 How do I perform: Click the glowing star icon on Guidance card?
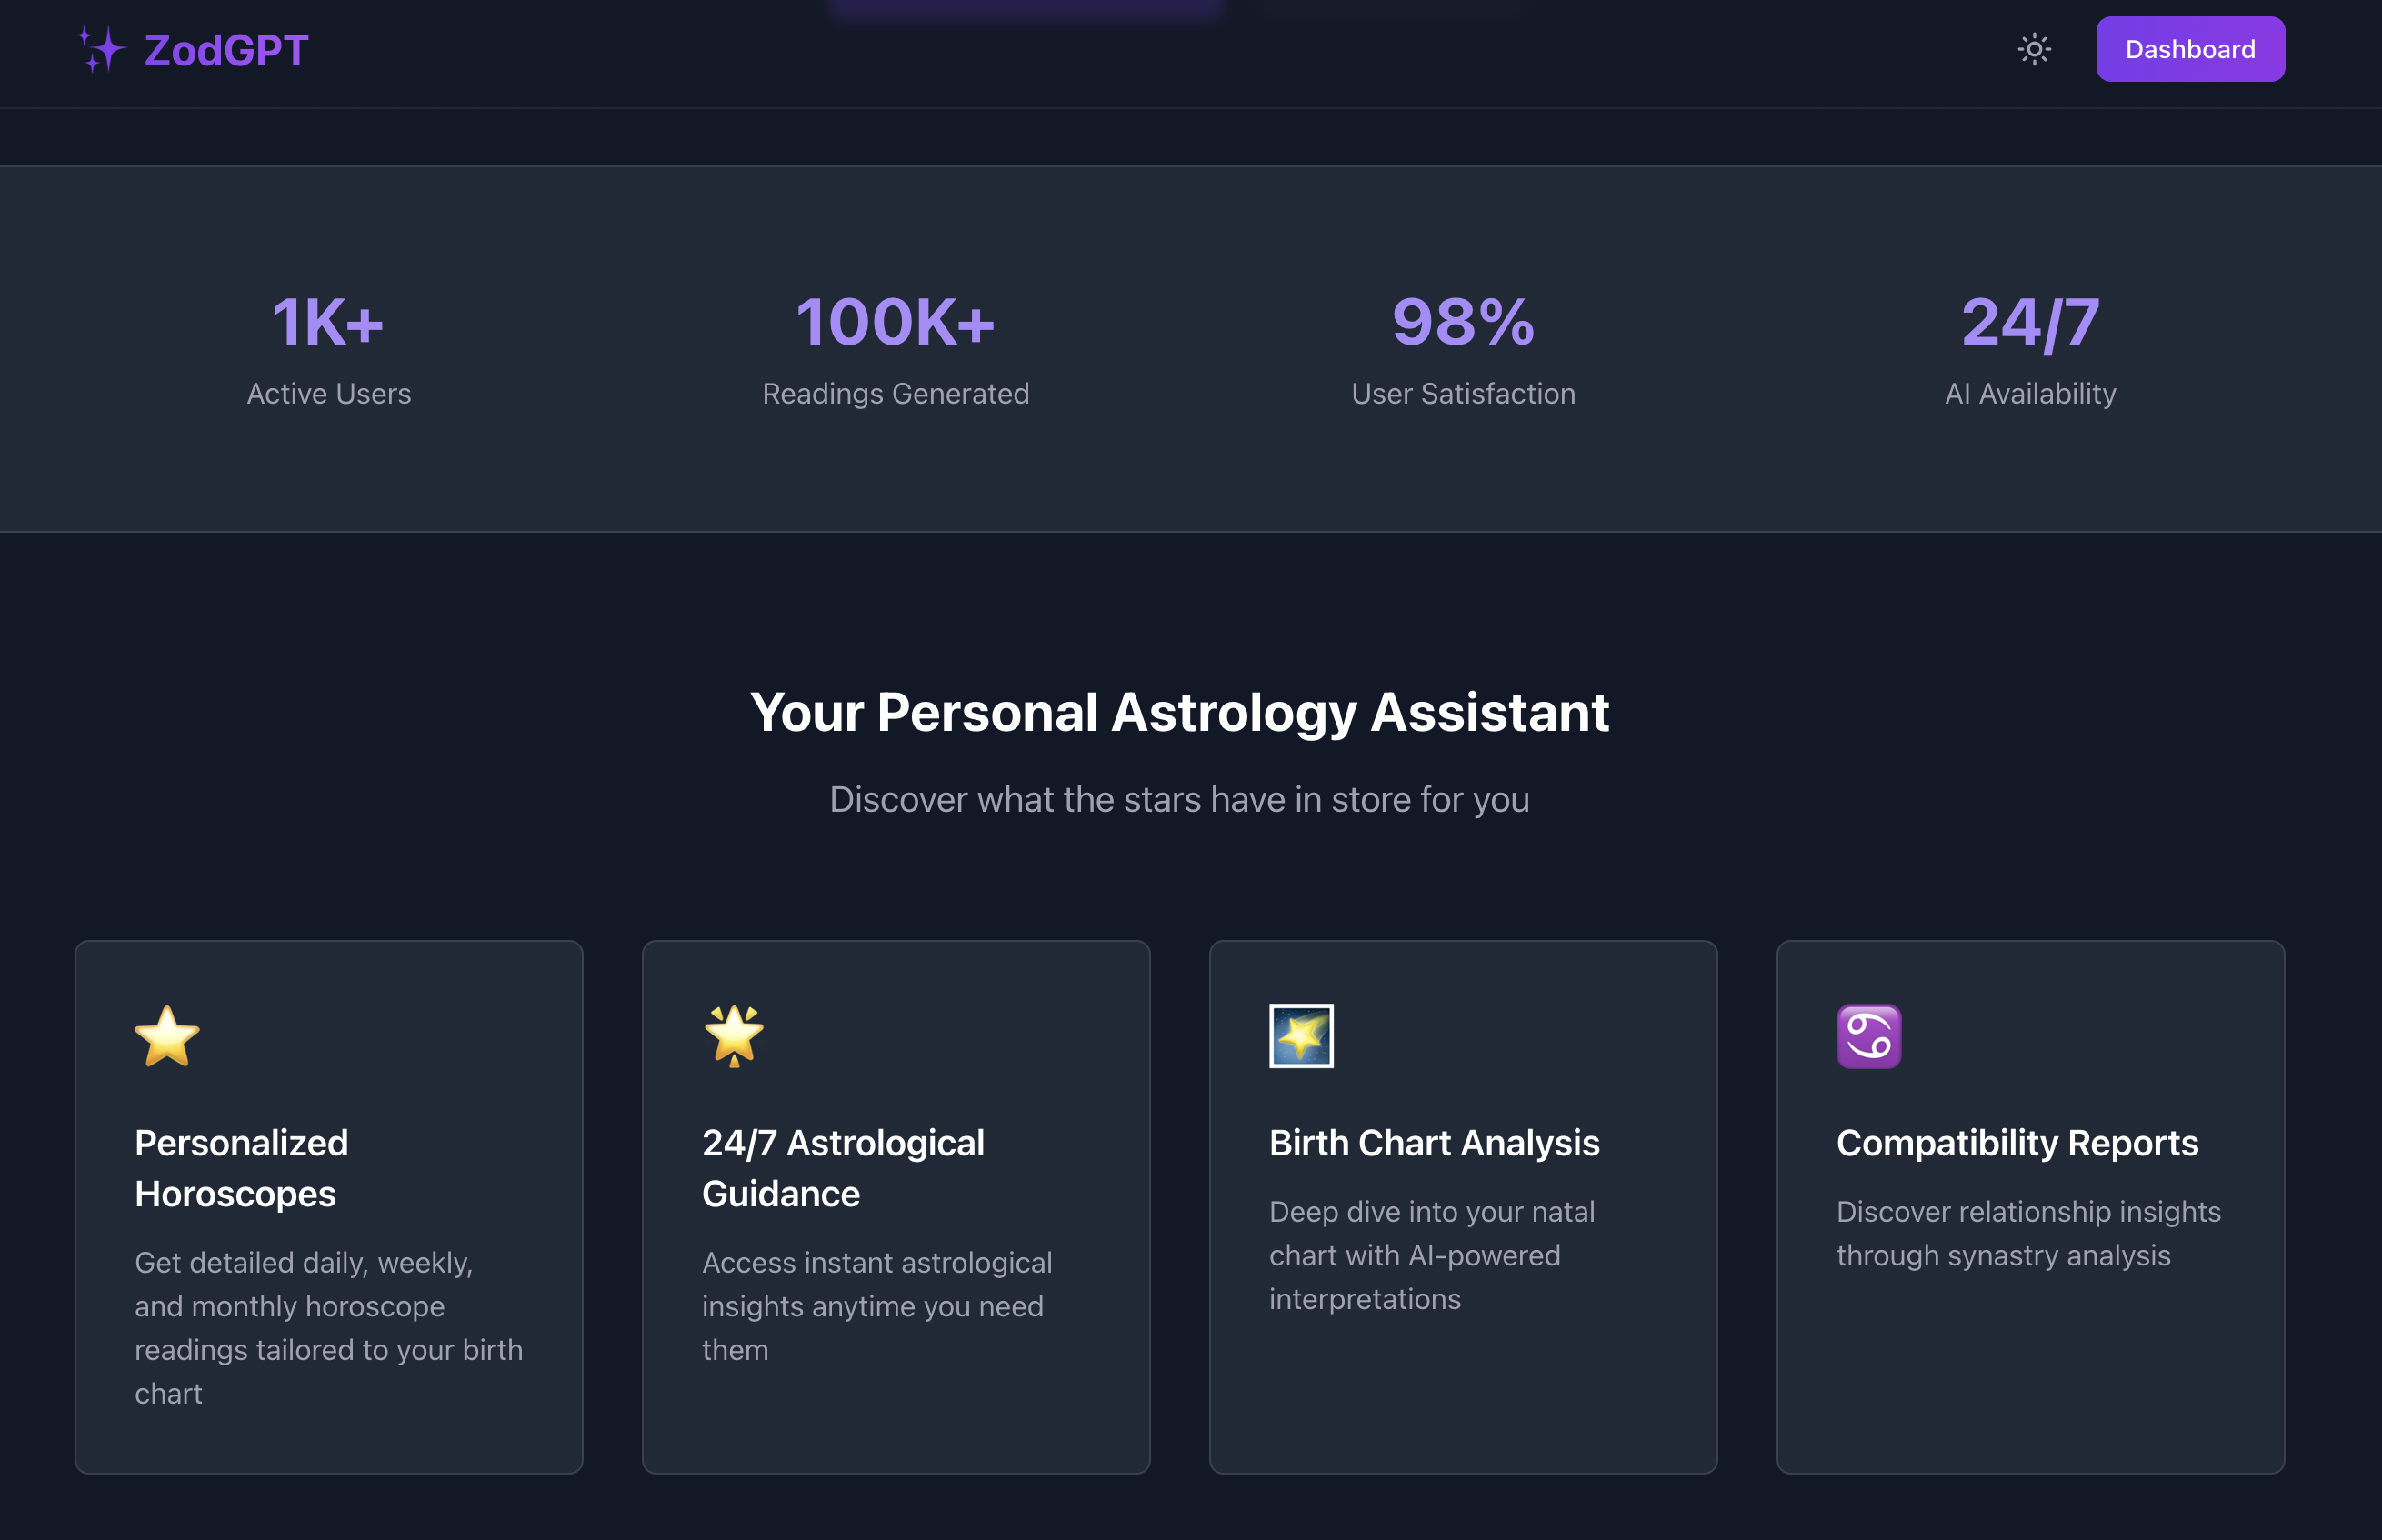734,1036
